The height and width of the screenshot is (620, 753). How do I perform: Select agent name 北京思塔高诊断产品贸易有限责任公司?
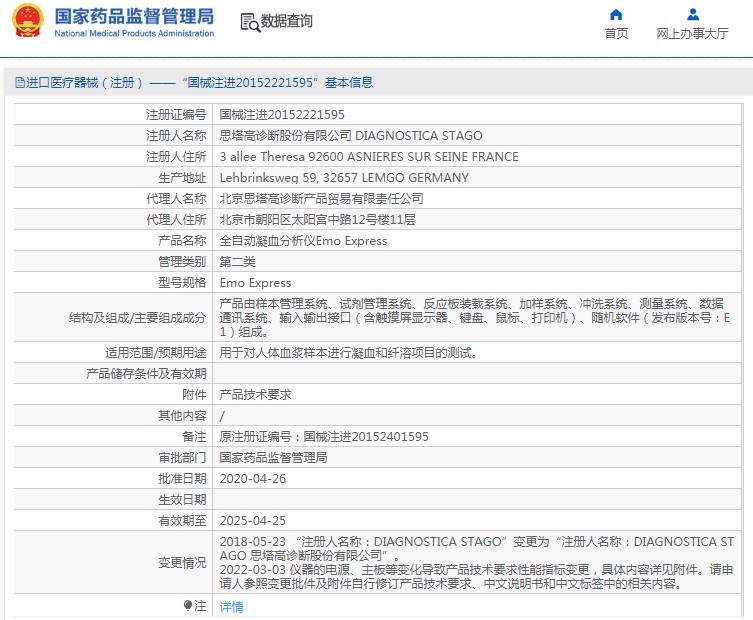(x=321, y=199)
